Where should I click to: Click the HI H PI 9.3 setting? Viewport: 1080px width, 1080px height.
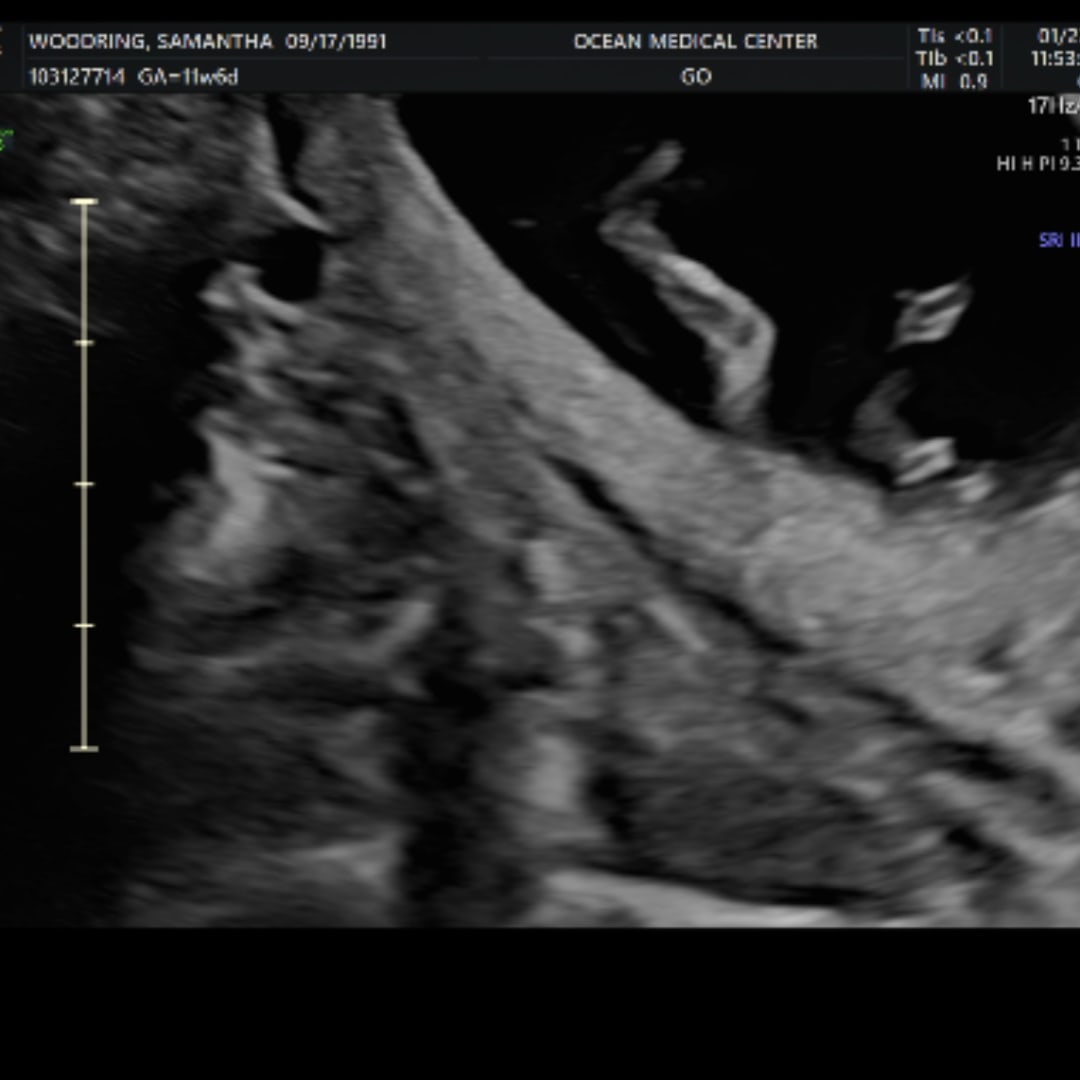tap(1038, 164)
